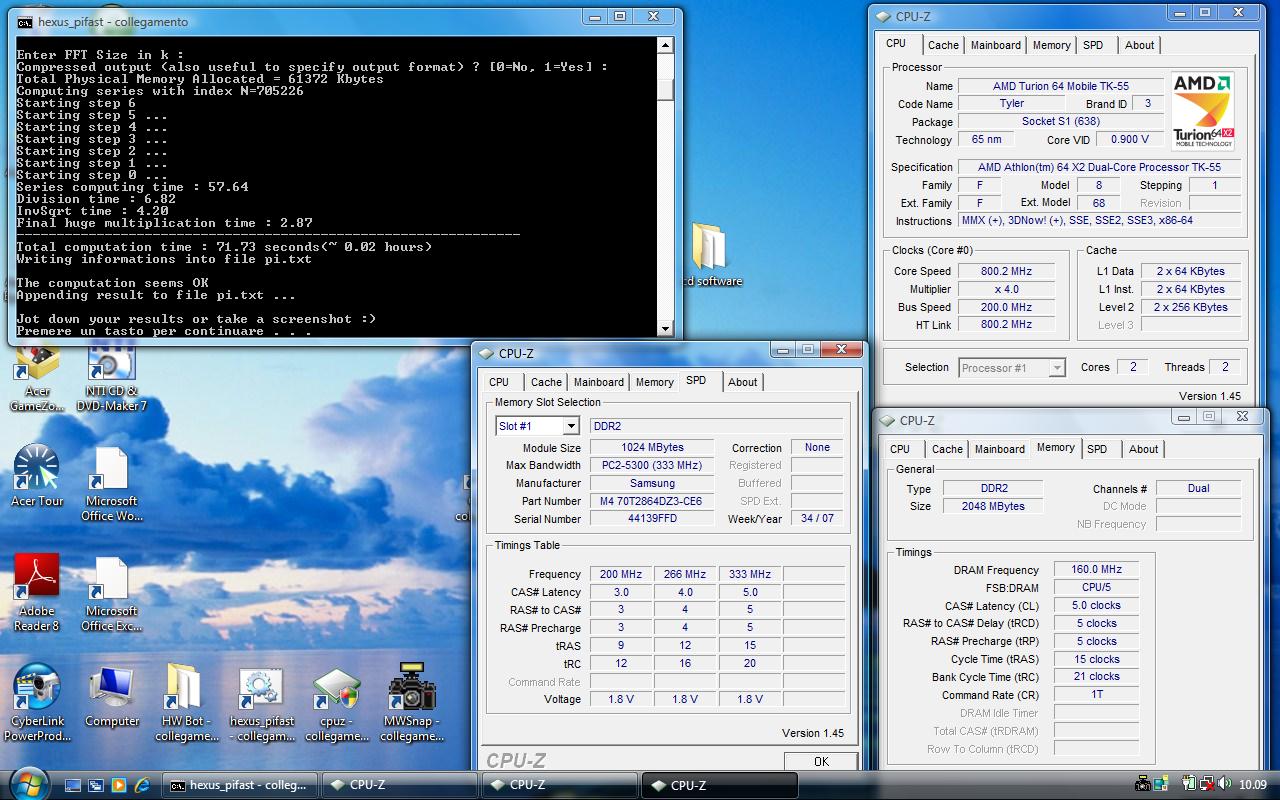Click the Part Number field M4 70T2864DZ3-CE6
Image resolution: width=1280 pixels, height=800 pixels.
(652, 501)
